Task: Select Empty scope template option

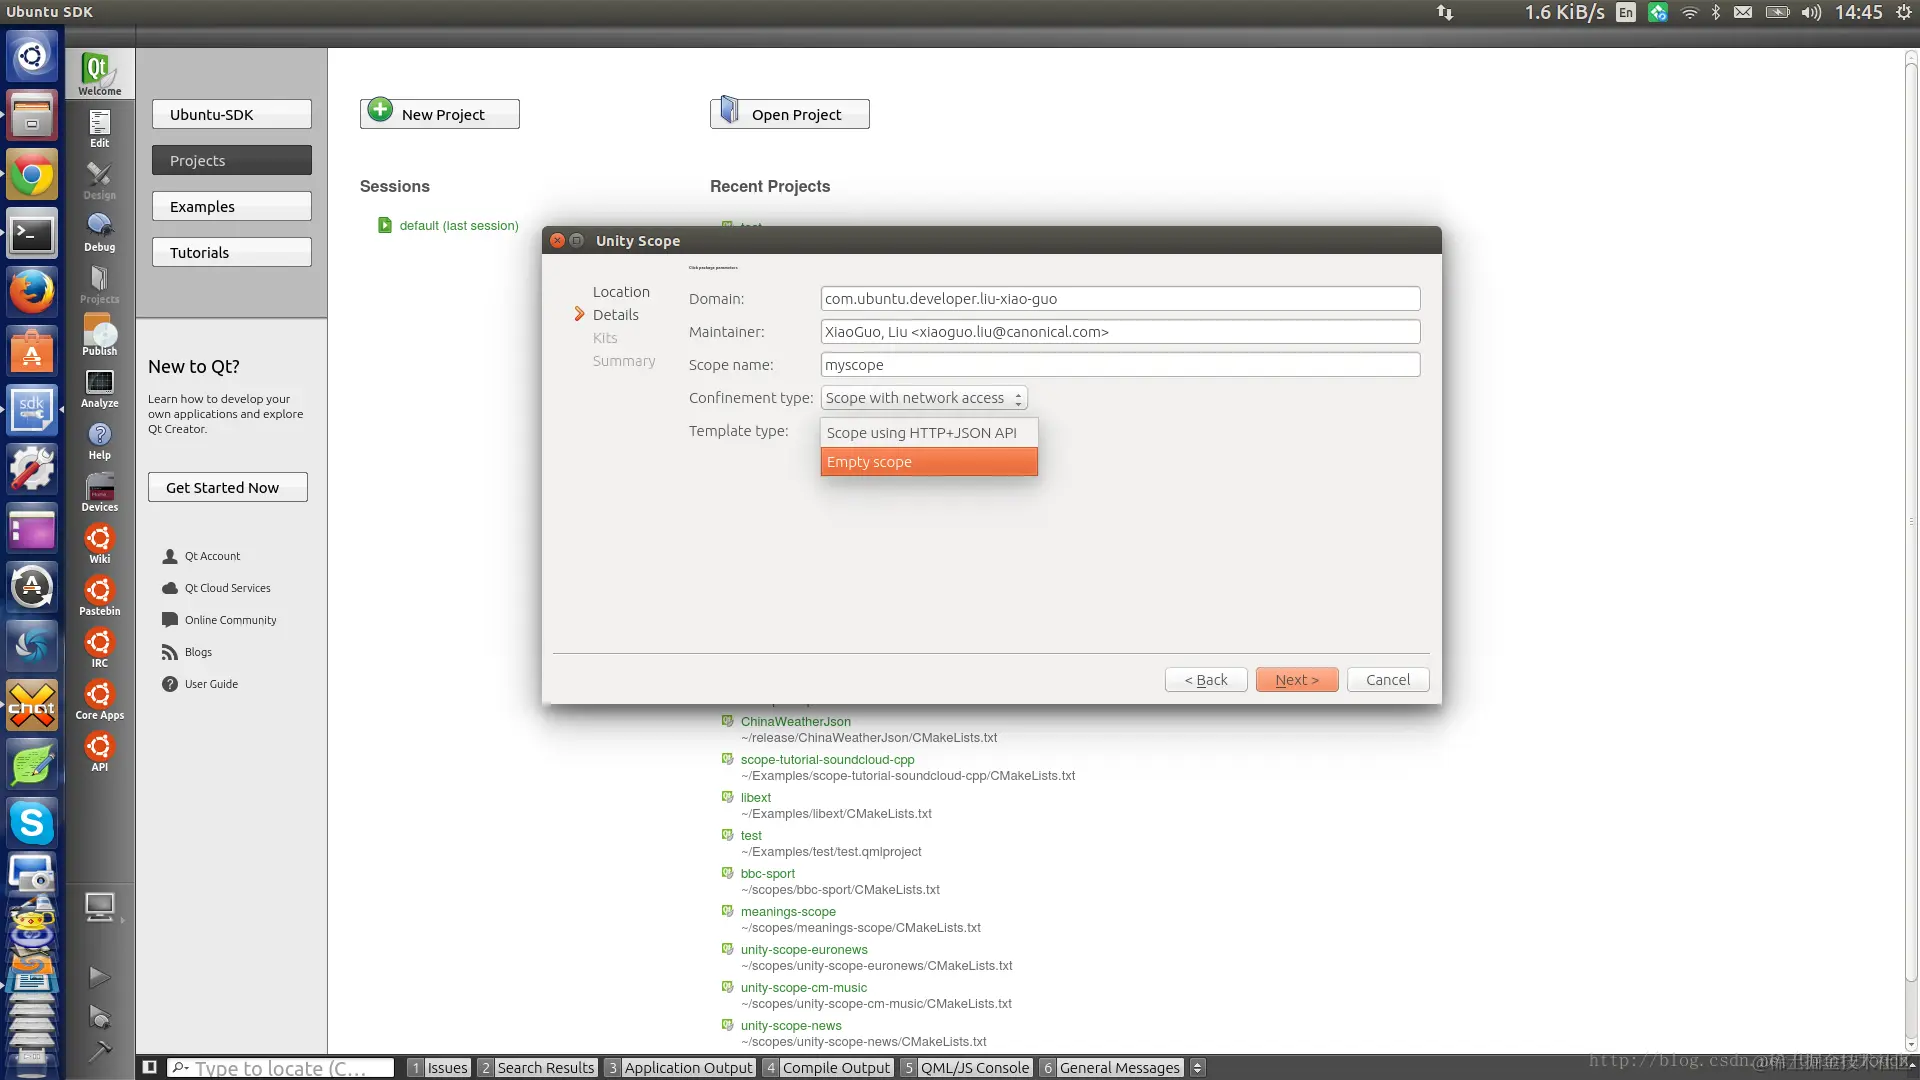Action: [928, 462]
